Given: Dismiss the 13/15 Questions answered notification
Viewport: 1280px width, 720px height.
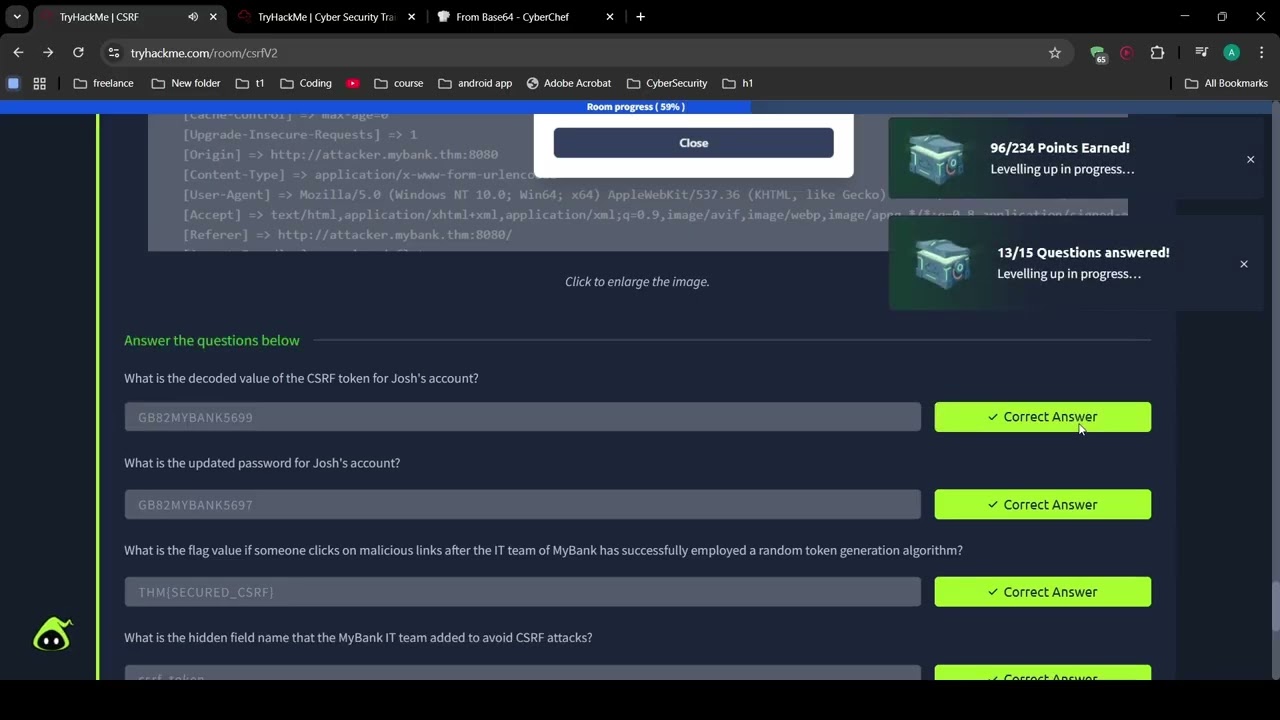Looking at the screenshot, I should tap(1244, 264).
